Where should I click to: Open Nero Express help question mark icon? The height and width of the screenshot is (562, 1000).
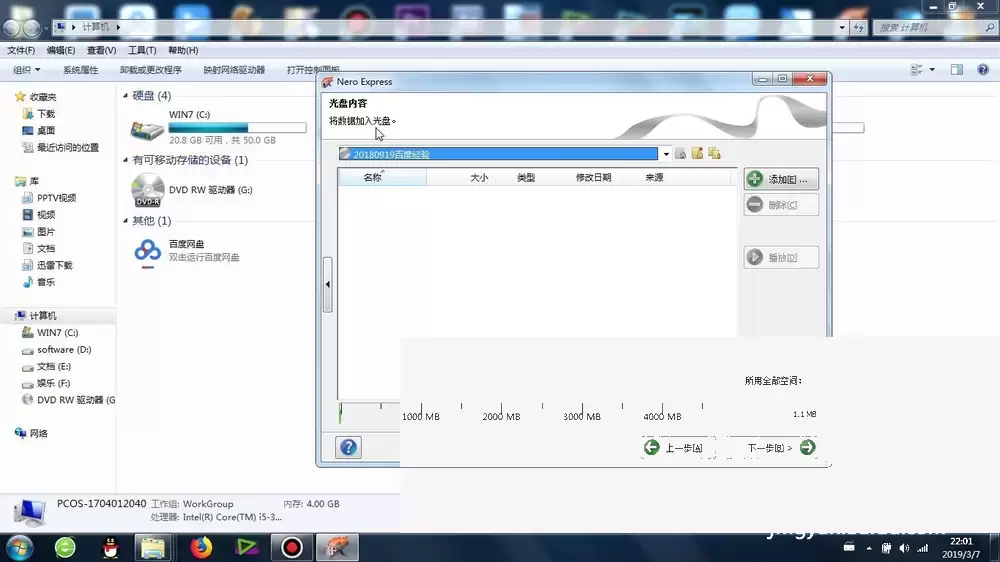[348, 447]
